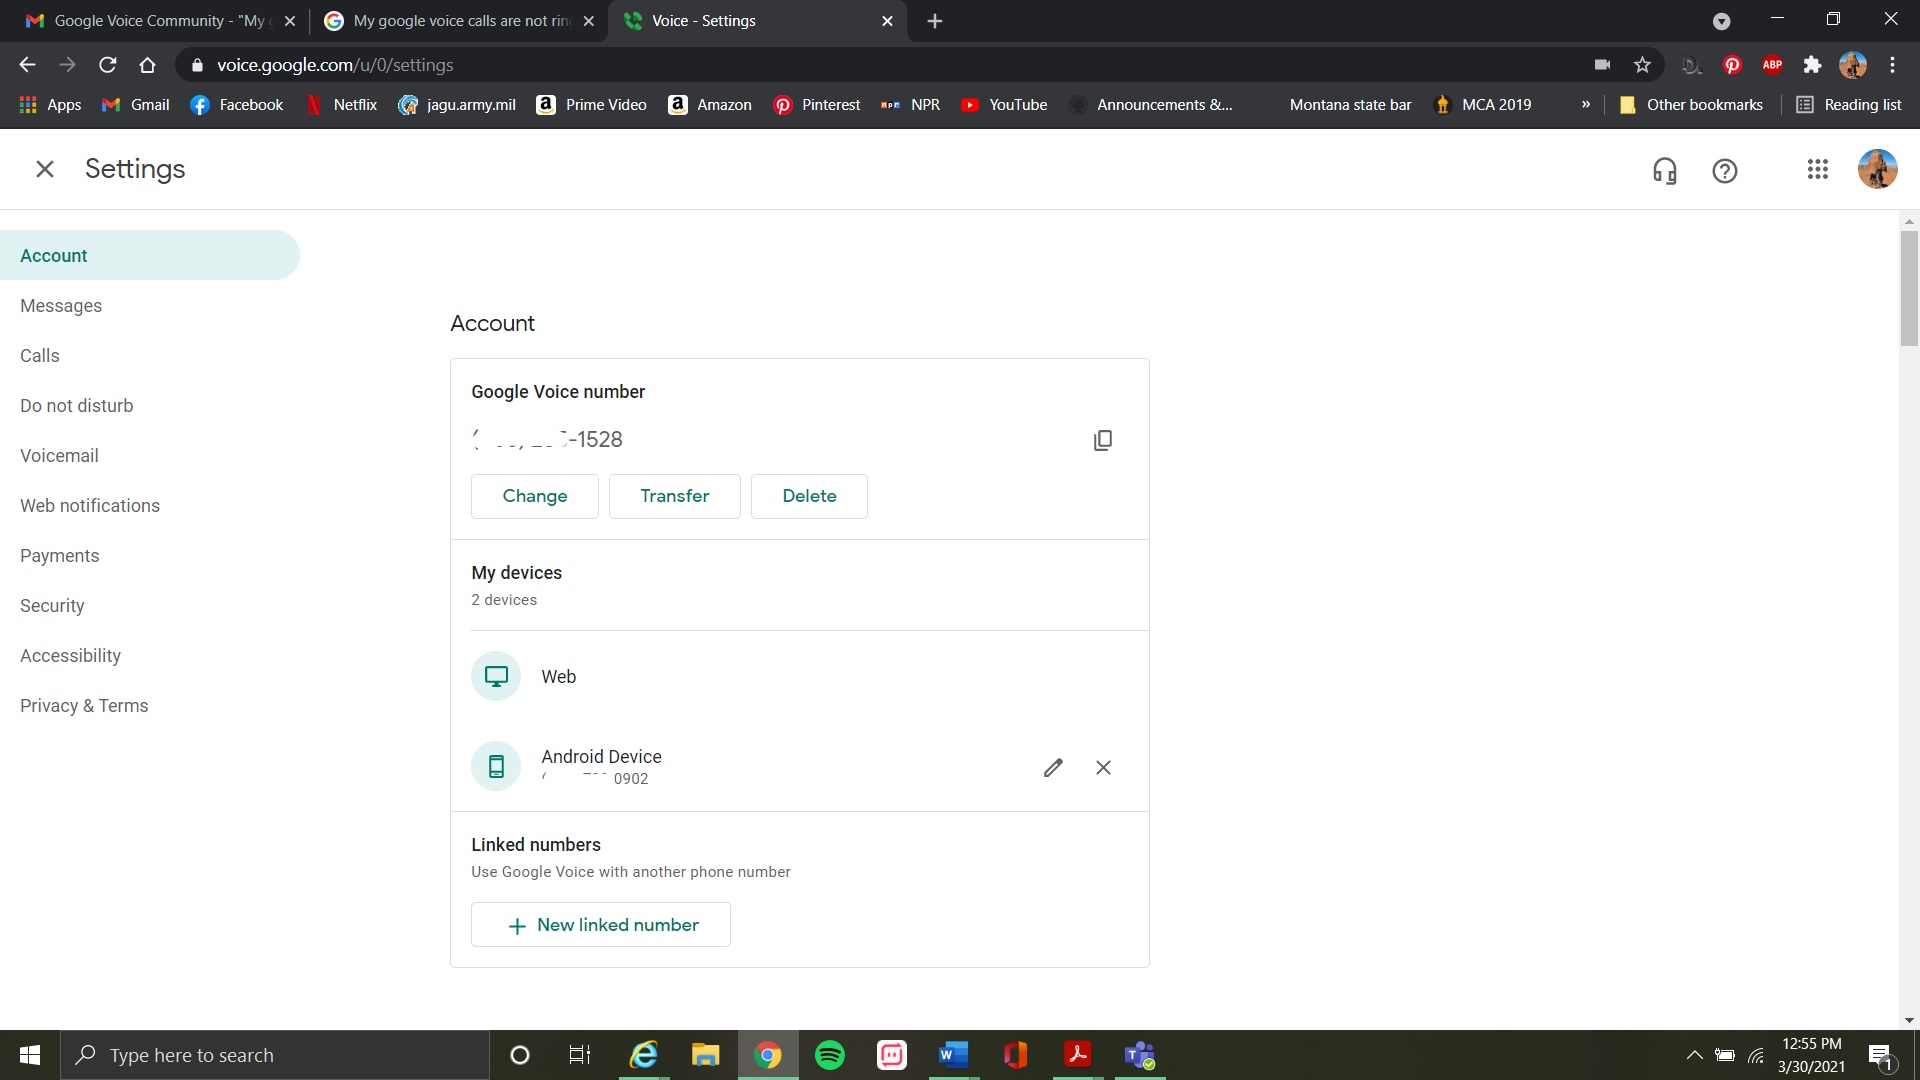Open the Cortana circle on the taskbar
Image resolution: width=1920 pixels, height=1080 pixels.
click(x=520, y=1055)
